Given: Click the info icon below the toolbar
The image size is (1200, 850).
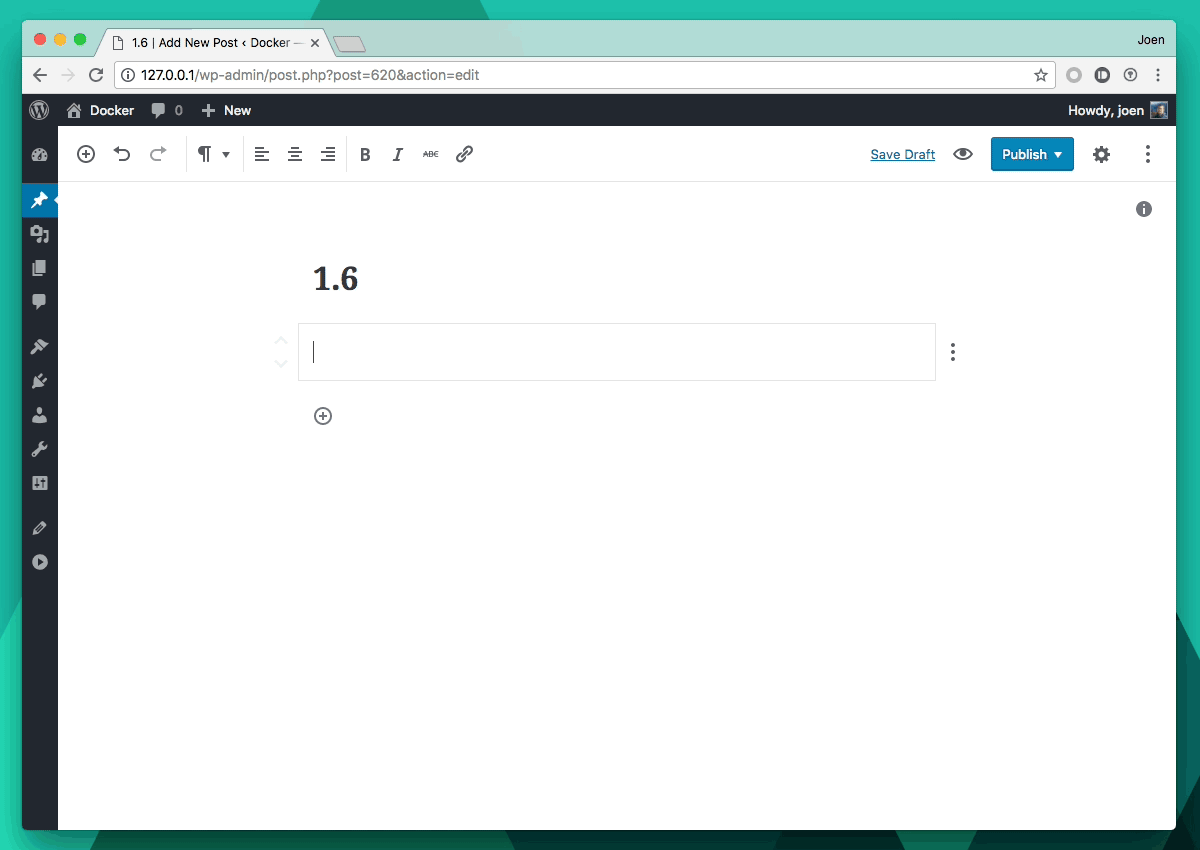Looking at the screenshot, I should tap(1144, 209).
